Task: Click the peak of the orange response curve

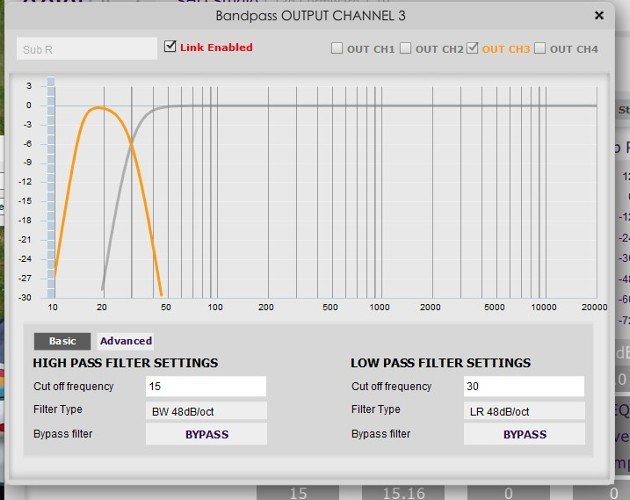Action: tap(98, 108)
